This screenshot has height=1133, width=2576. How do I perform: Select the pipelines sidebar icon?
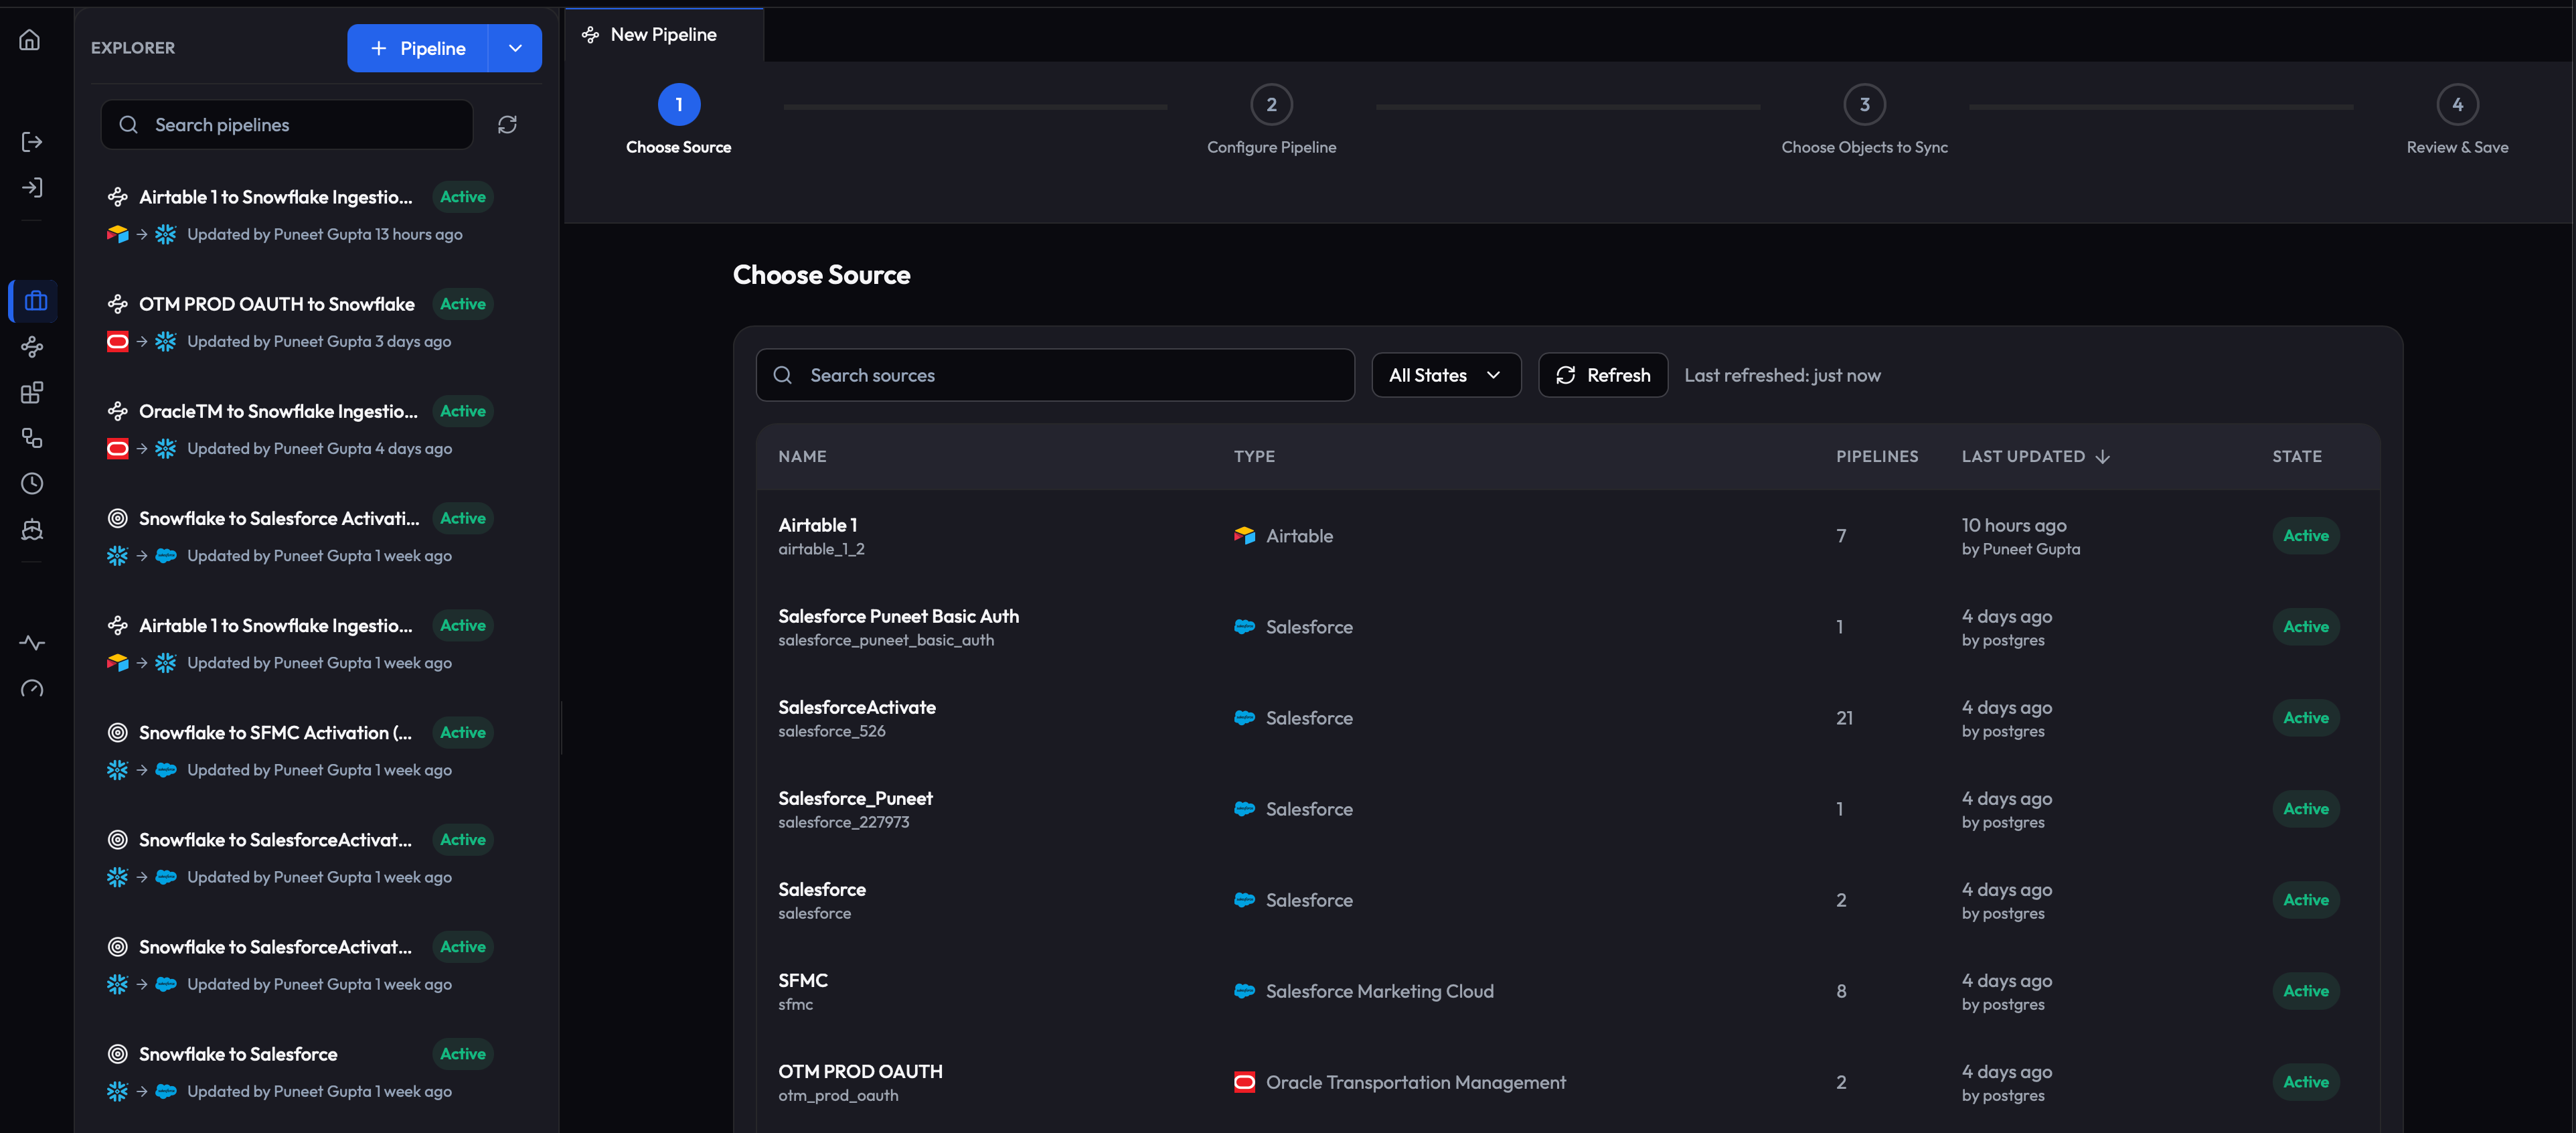click(32, 347)
